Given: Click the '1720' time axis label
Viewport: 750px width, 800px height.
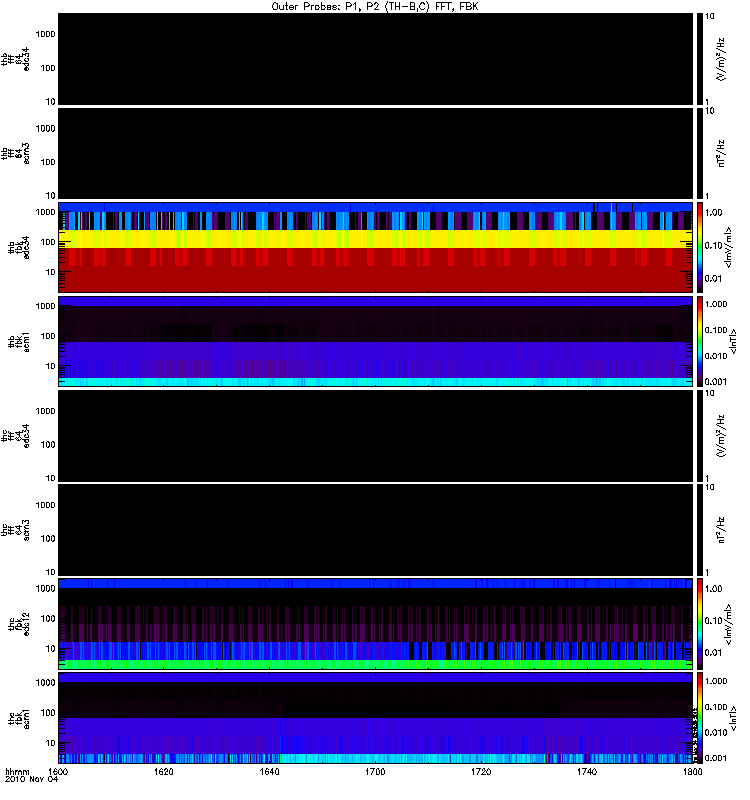Looking at the screenshot, I should 481,771.
